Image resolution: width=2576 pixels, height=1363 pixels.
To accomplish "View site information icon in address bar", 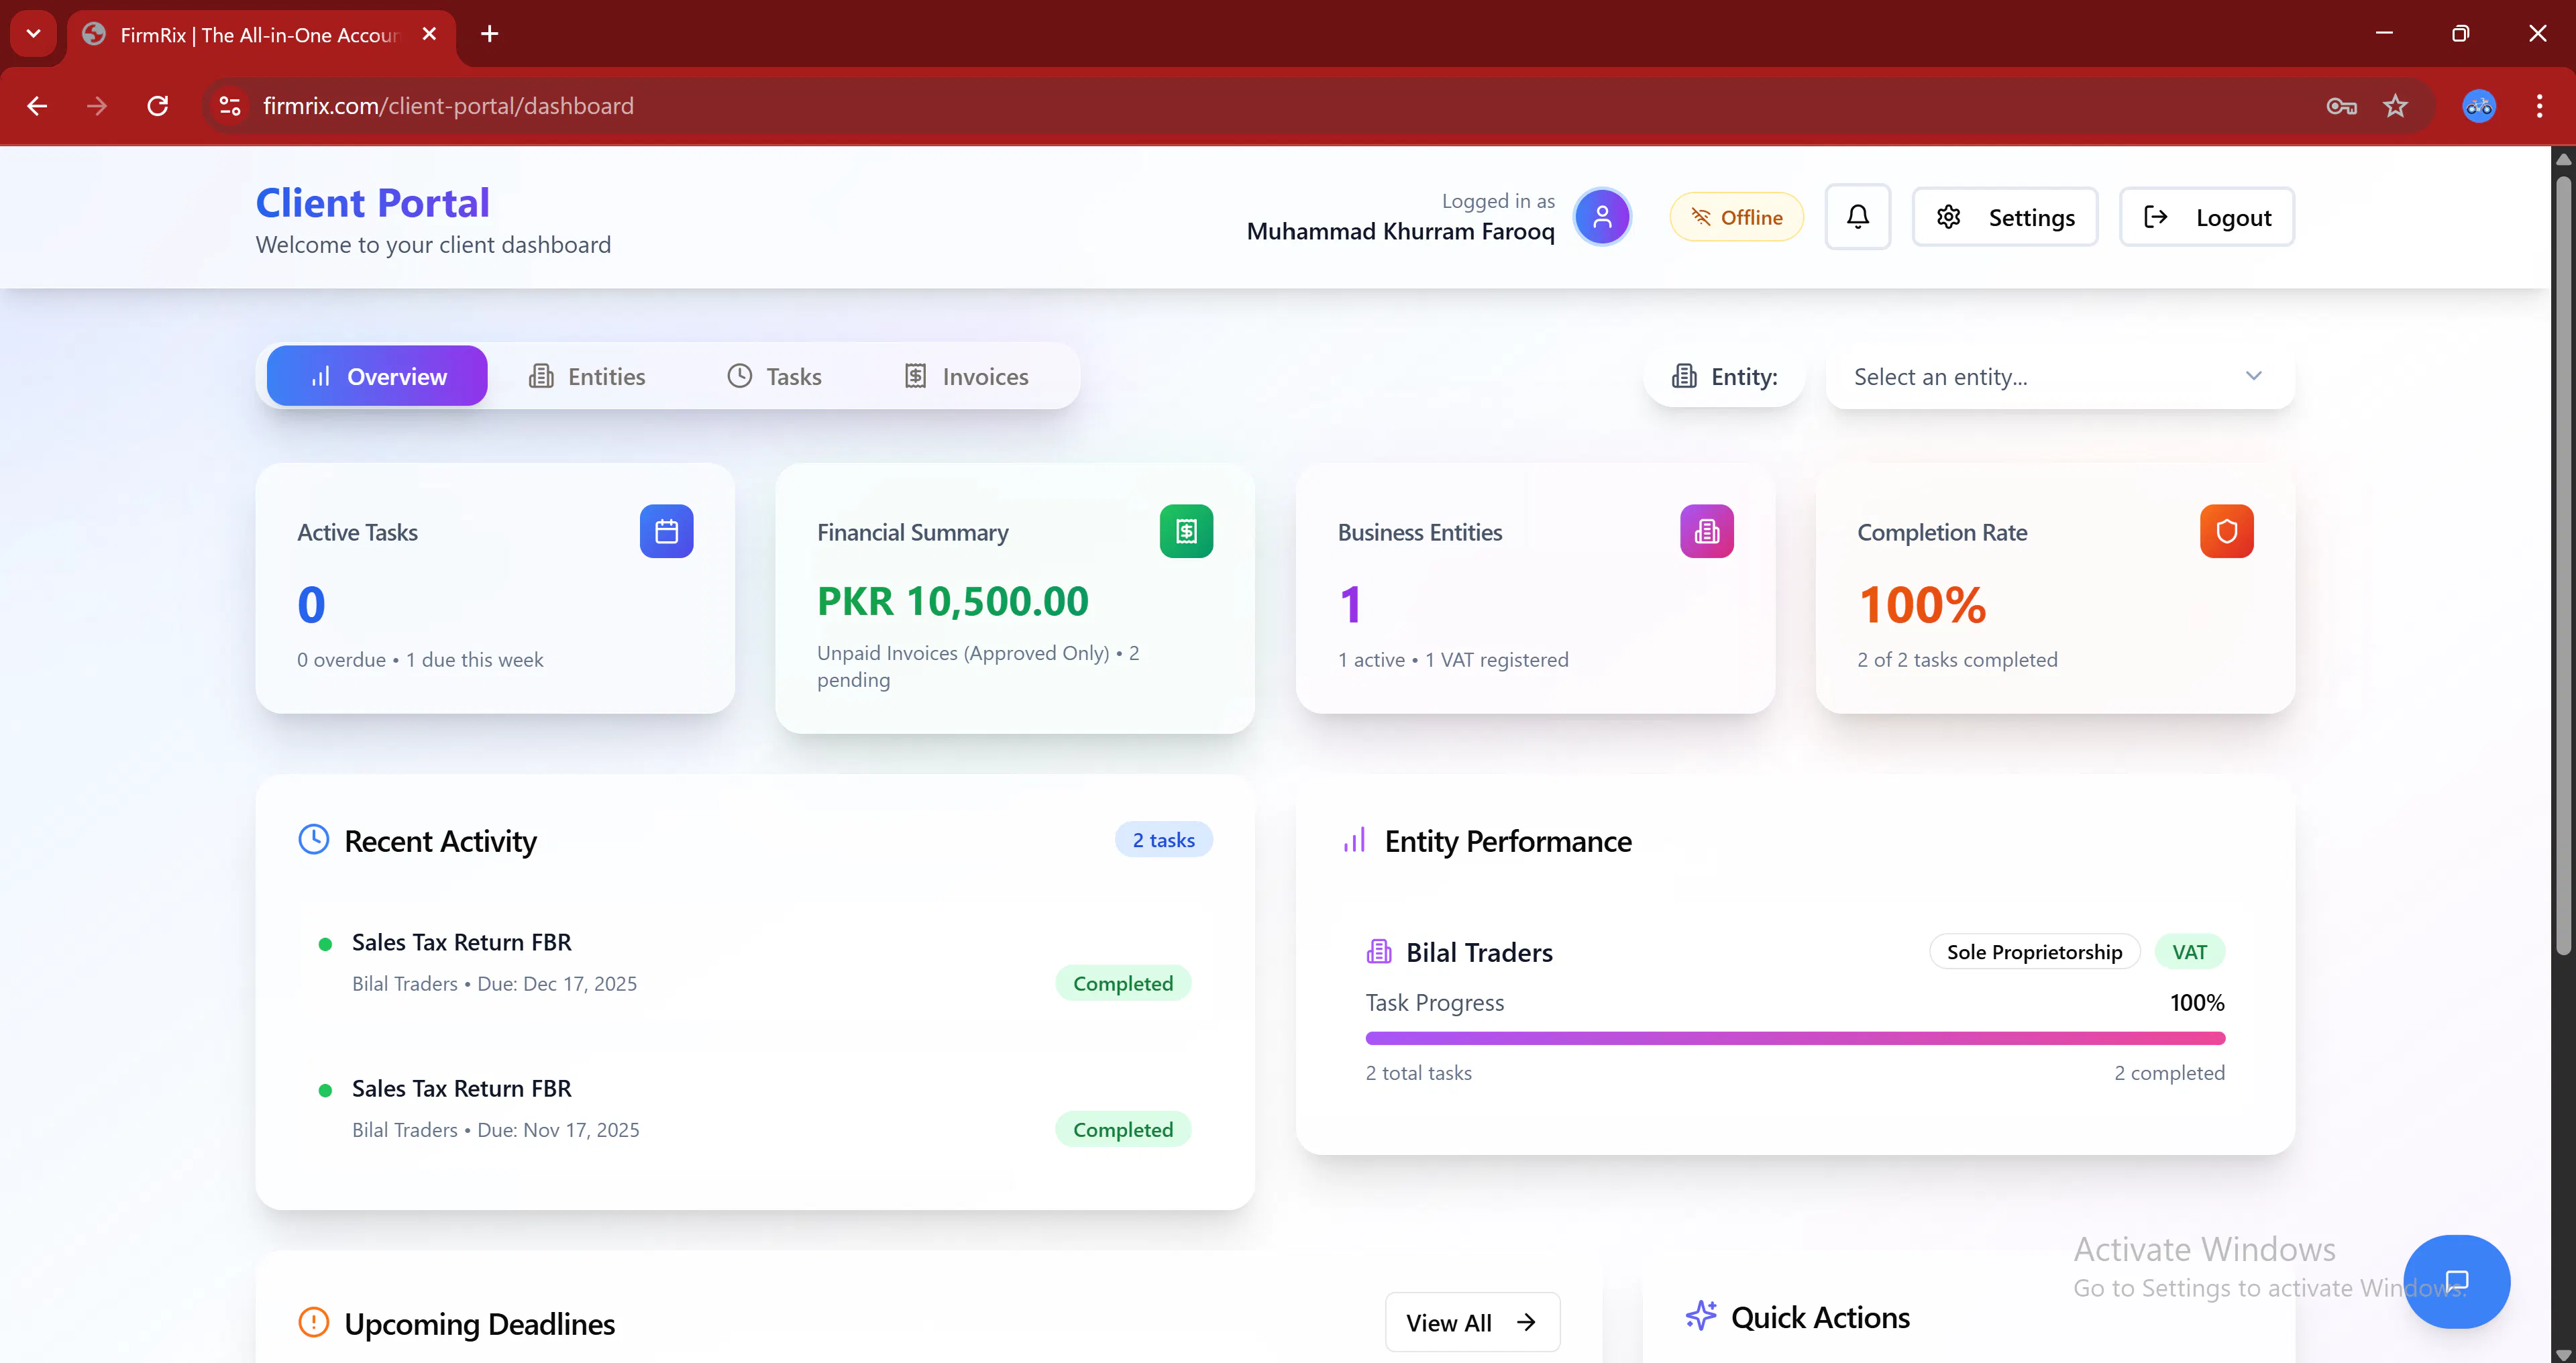I will (230, 106).
